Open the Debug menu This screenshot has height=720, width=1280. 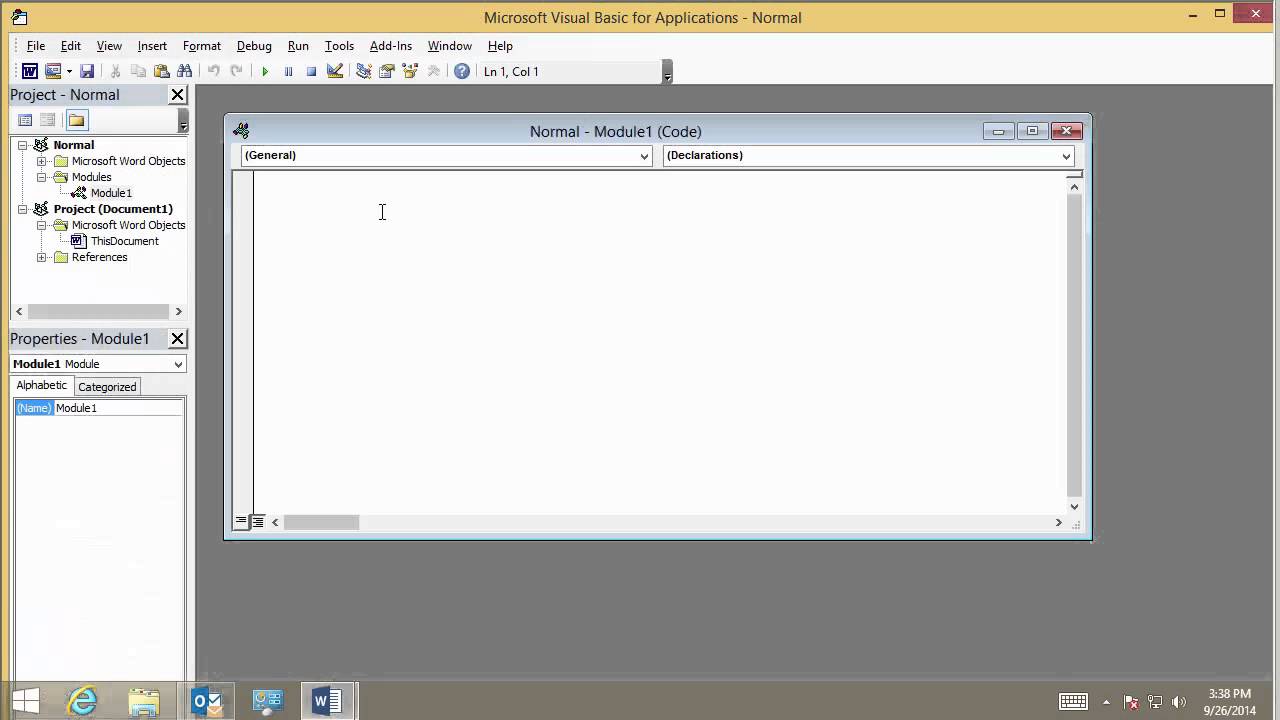pos(254,46)
